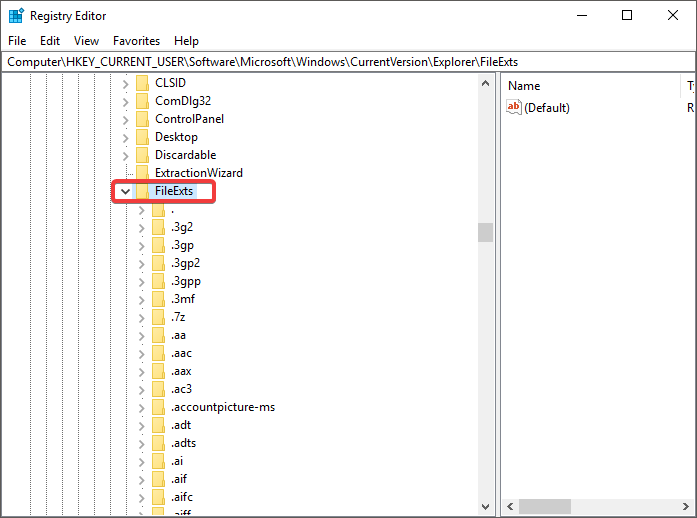Click the ExtractionWizard folder icon

click(142, 173)
